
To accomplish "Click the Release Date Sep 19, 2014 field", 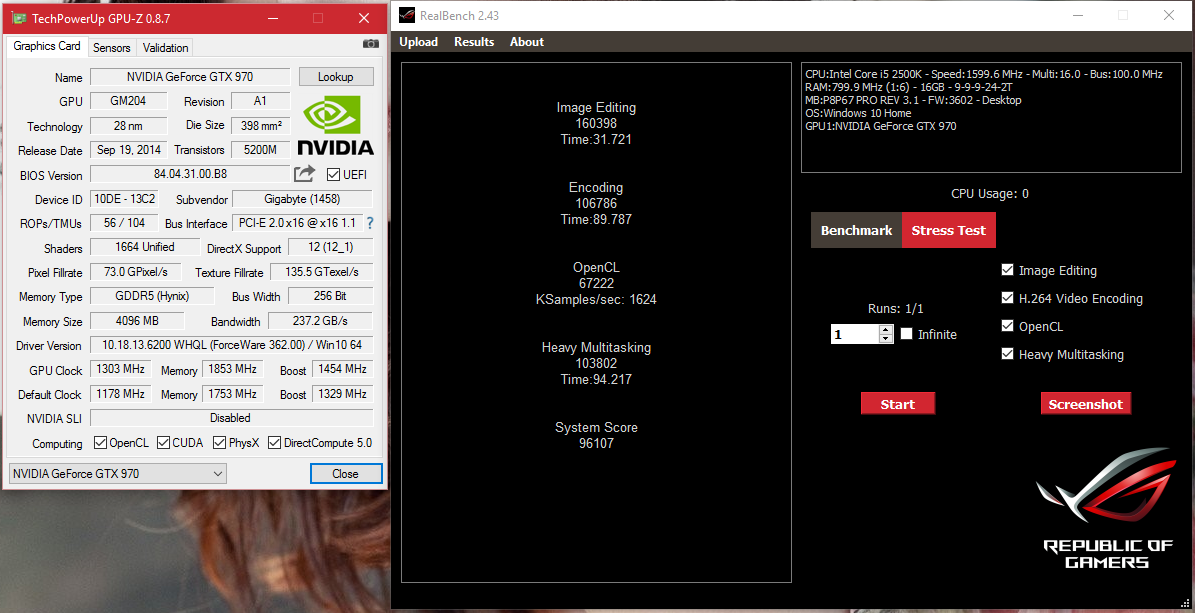I will [129, 150].
